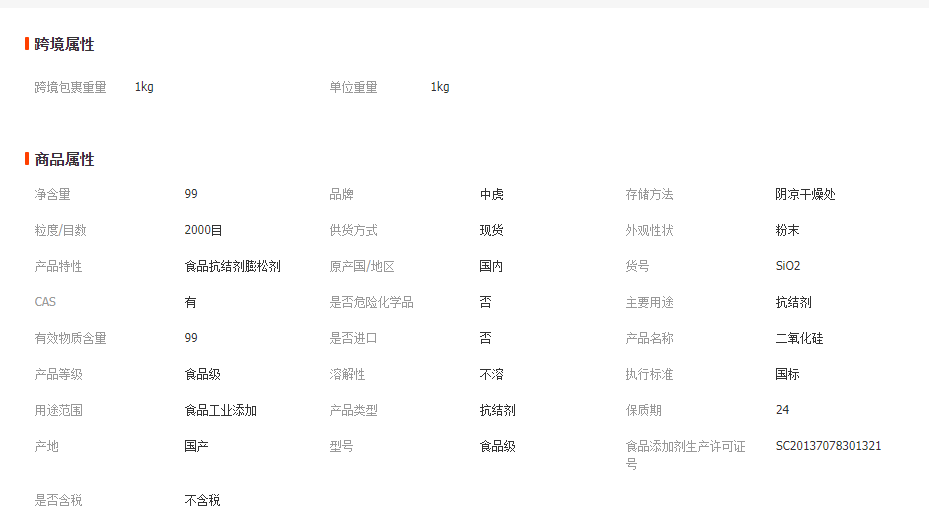Click the 跨境属性 section heading
This screenshot has height=513, width=929.
point(64,44)
